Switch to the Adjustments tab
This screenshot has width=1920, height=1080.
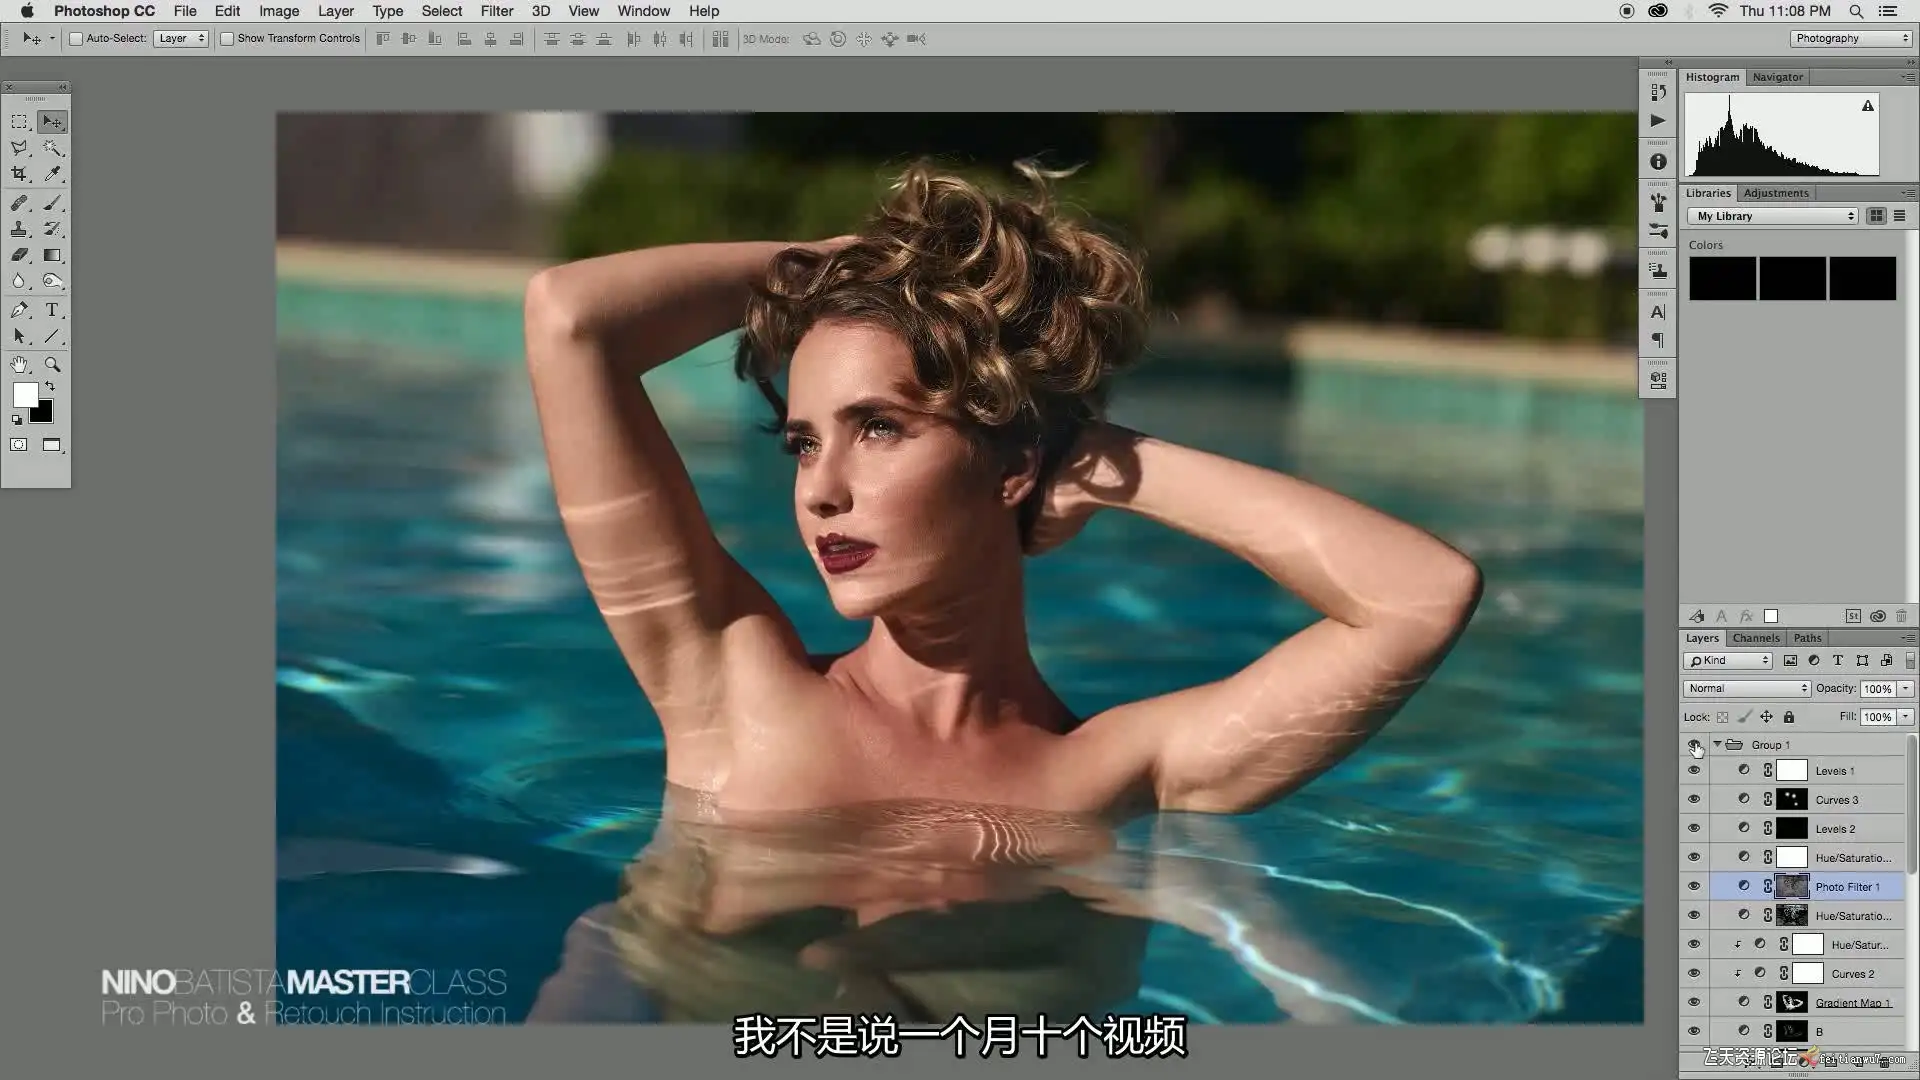pos(1776,193)
